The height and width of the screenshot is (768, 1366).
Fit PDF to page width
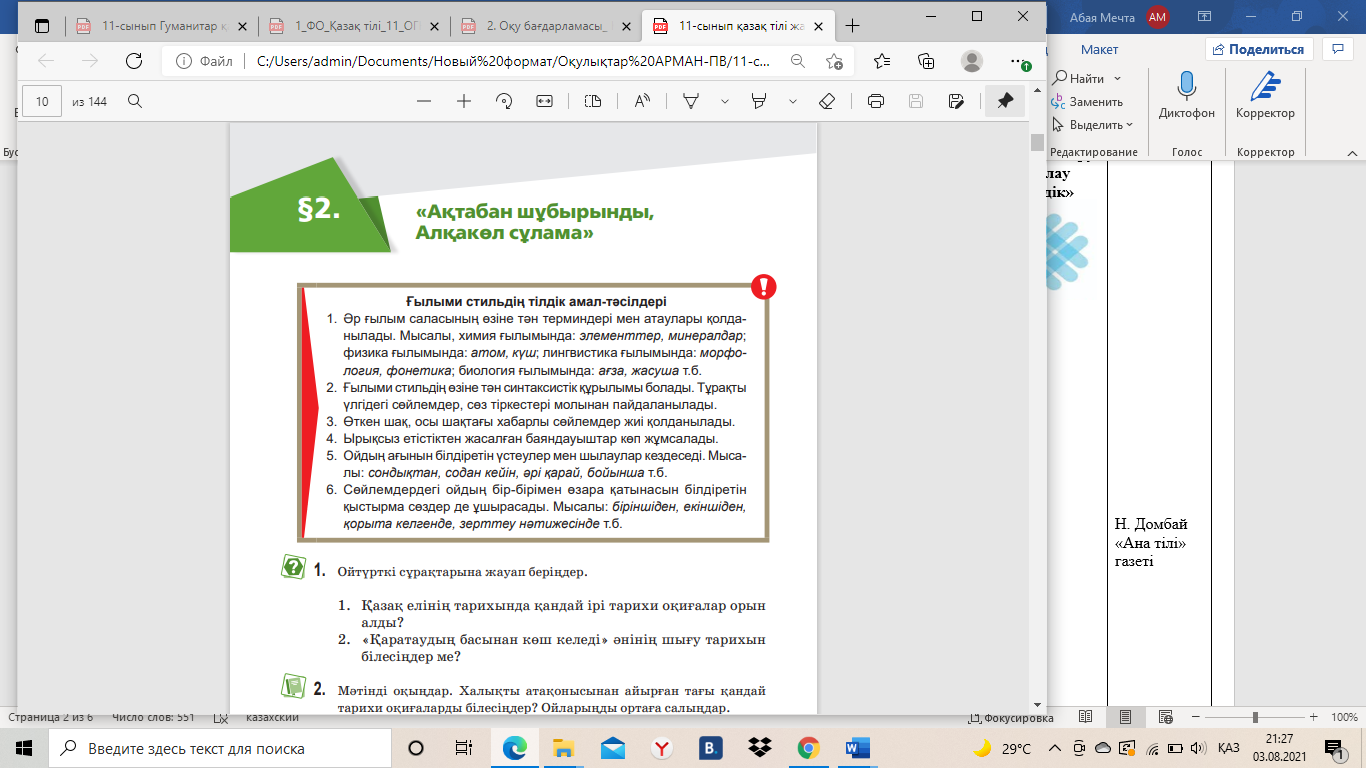coord(544,101)
